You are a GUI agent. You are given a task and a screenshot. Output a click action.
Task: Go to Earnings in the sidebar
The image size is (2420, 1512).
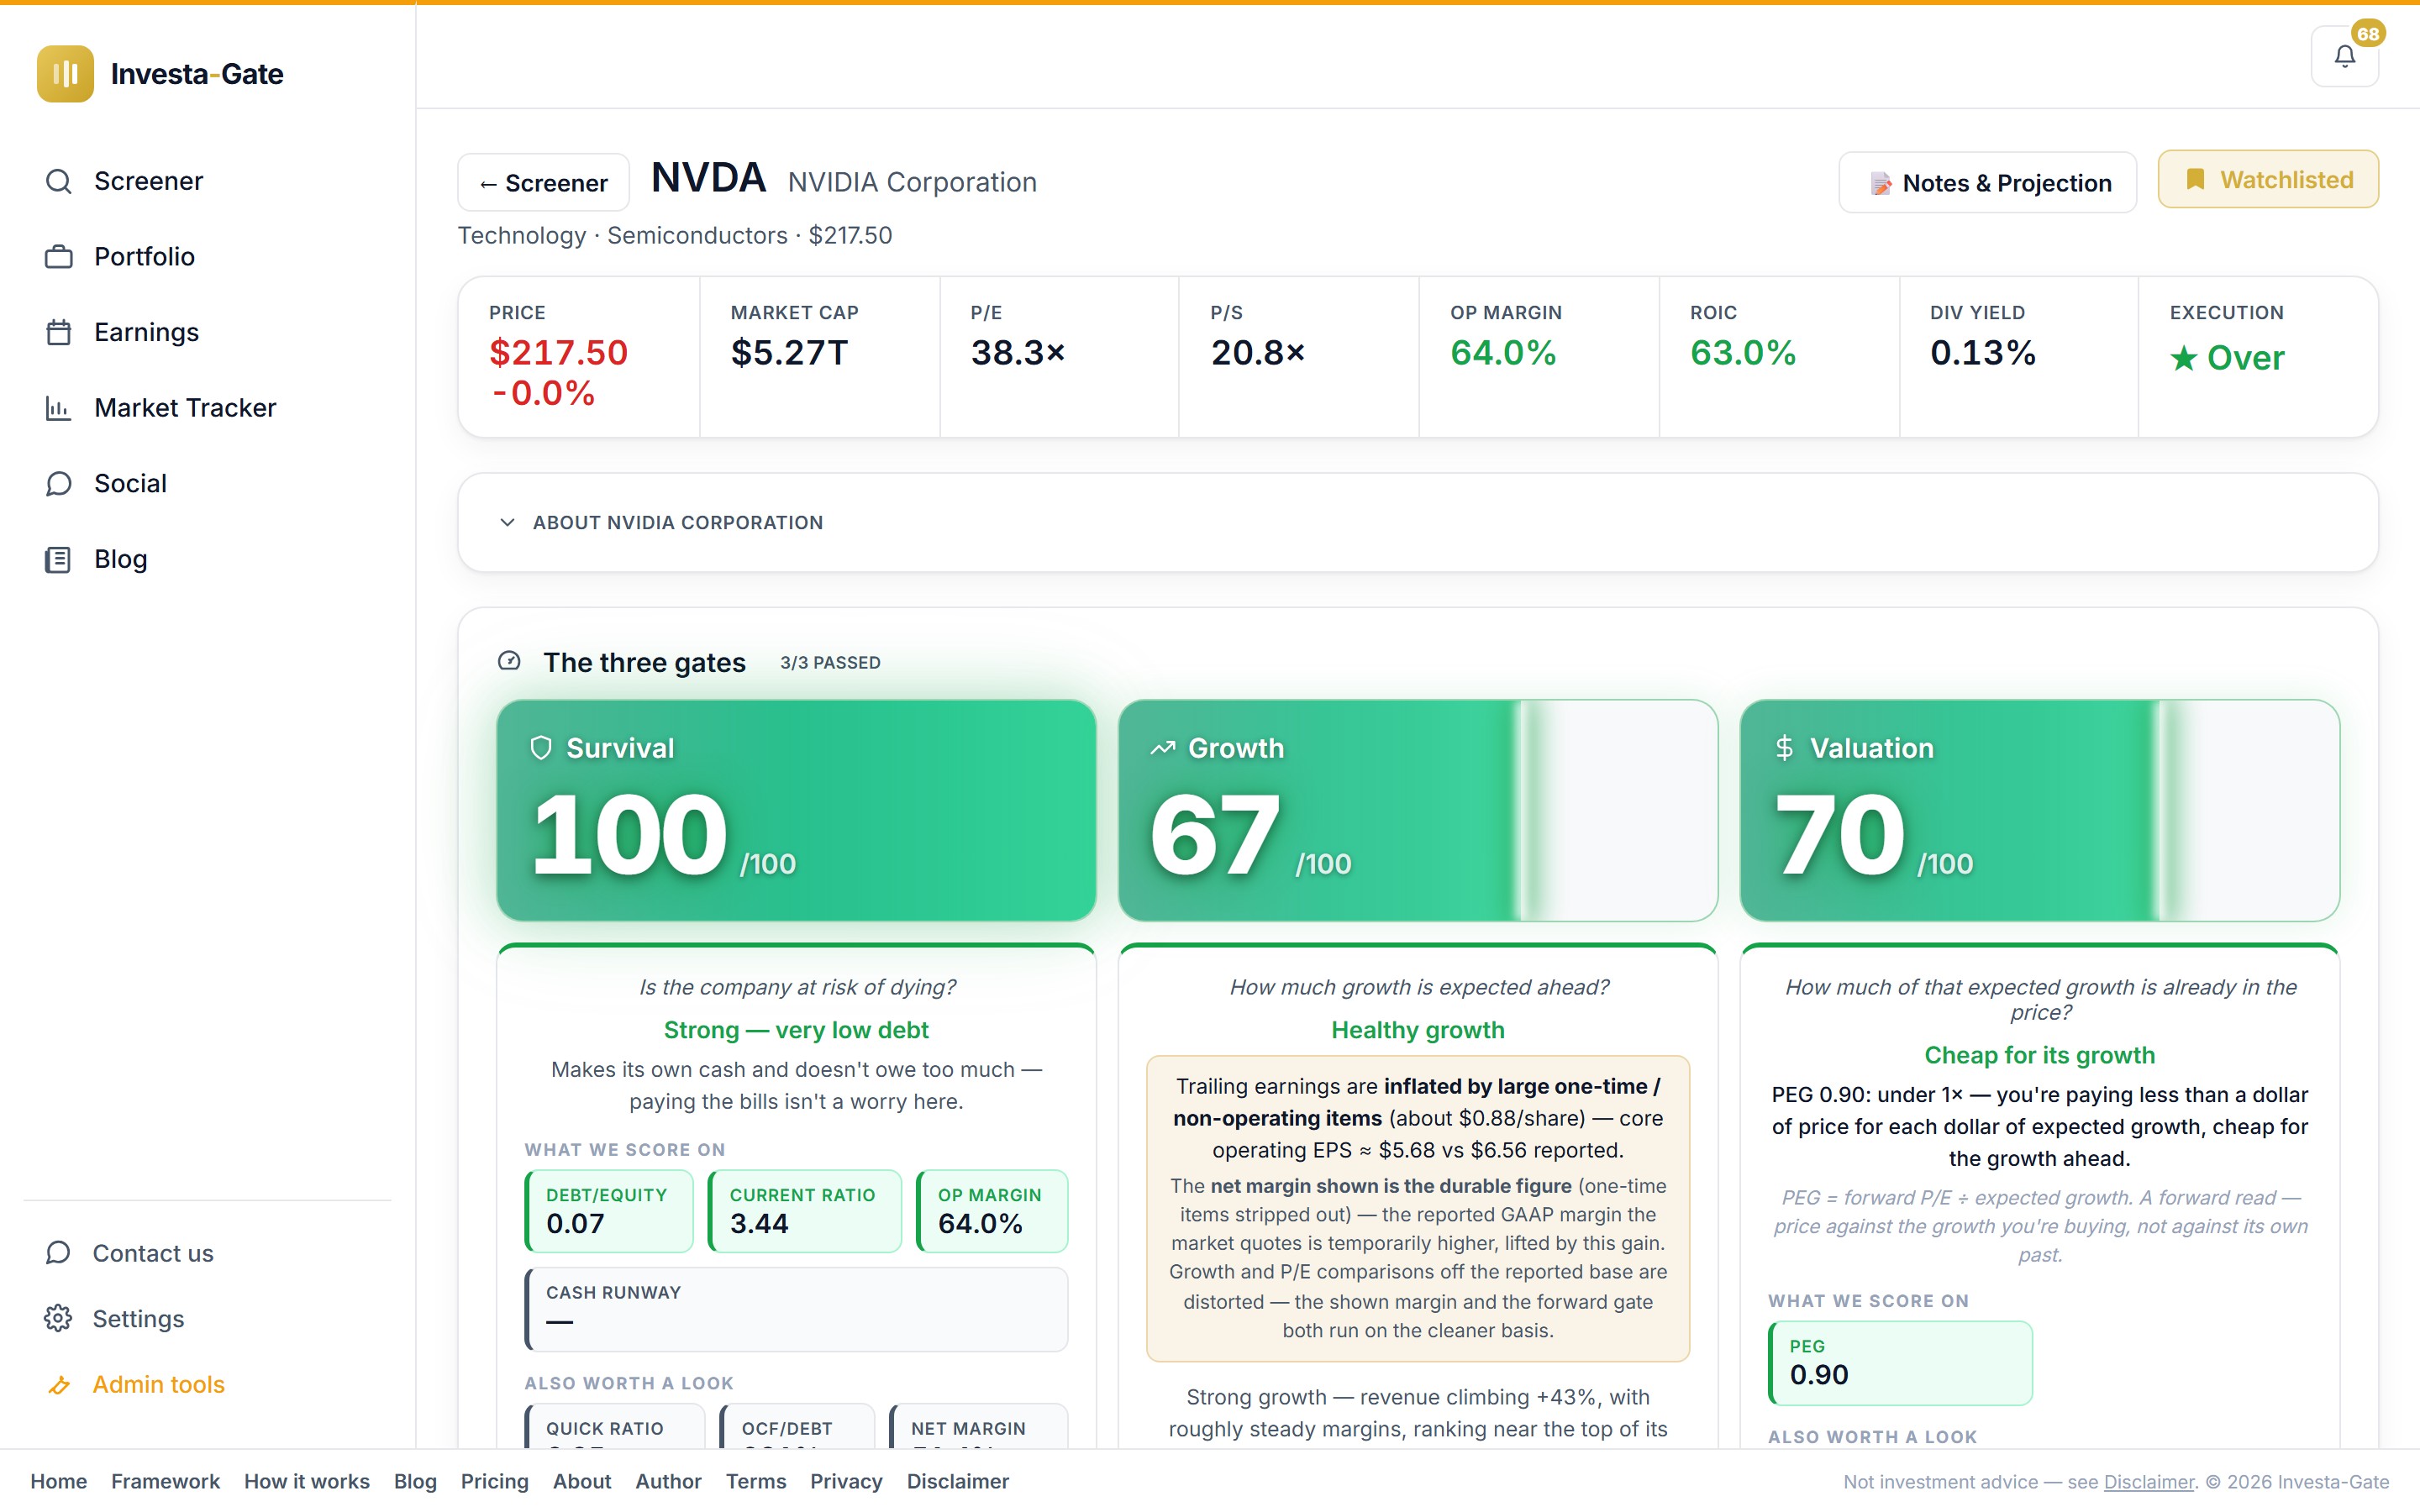207,332
